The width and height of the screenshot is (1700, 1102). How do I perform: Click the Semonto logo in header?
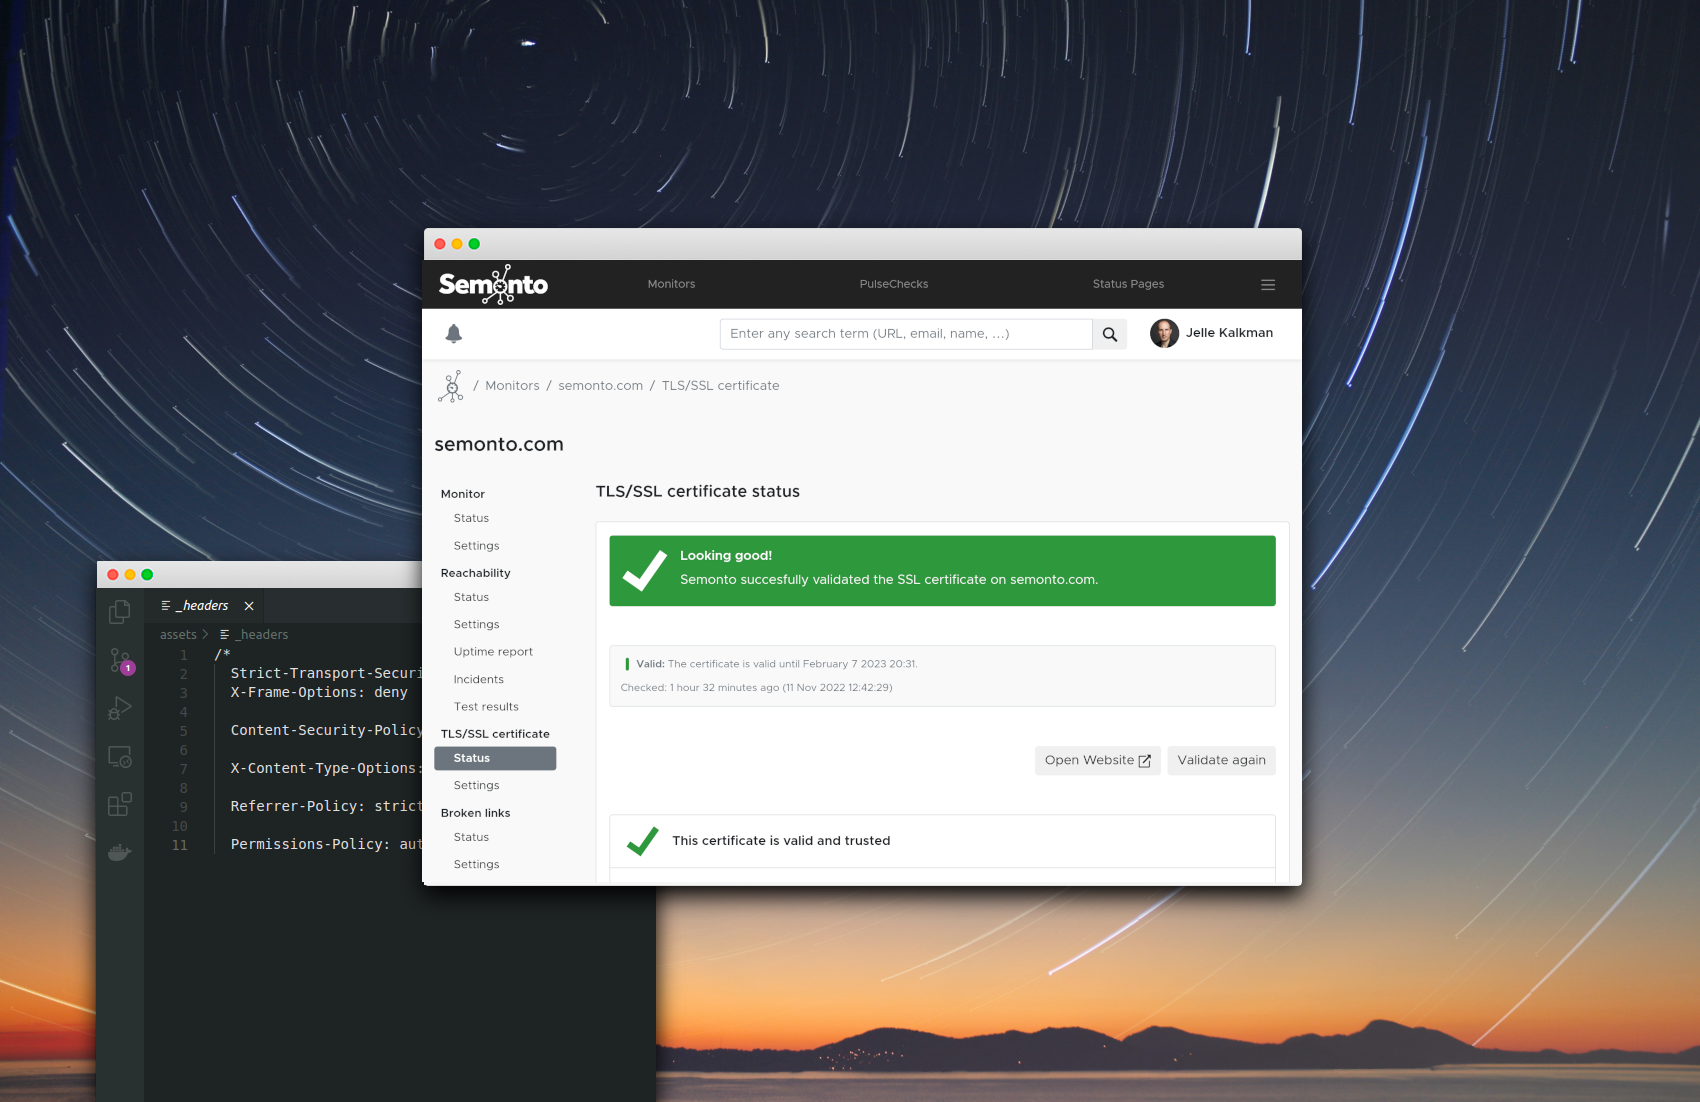(493, 285)
